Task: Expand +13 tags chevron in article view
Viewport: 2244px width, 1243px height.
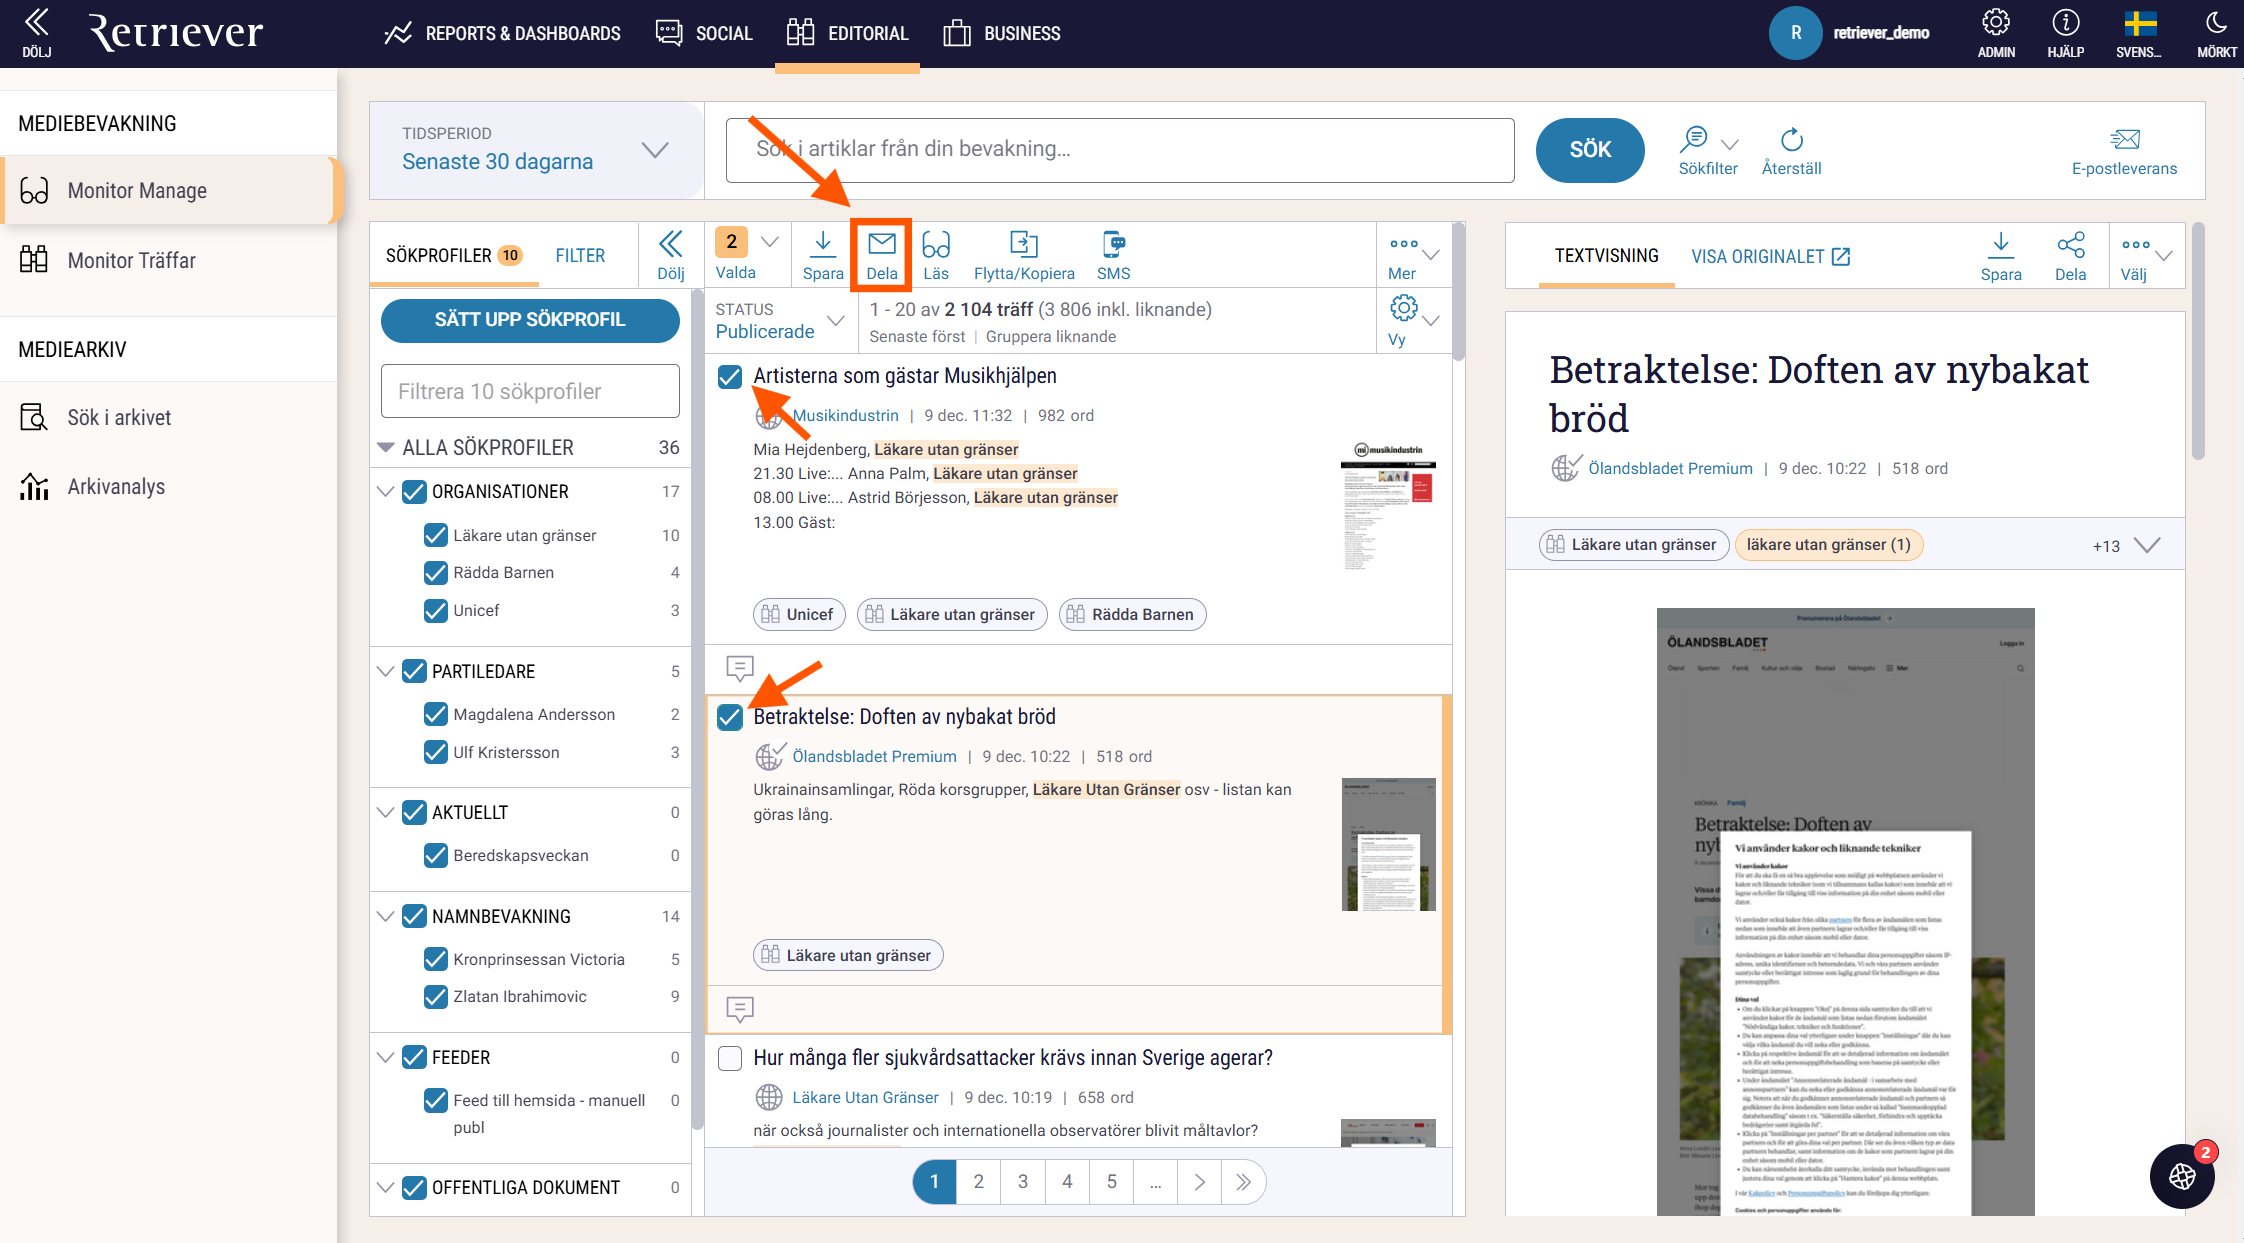Action: [x=2146, y=545]
